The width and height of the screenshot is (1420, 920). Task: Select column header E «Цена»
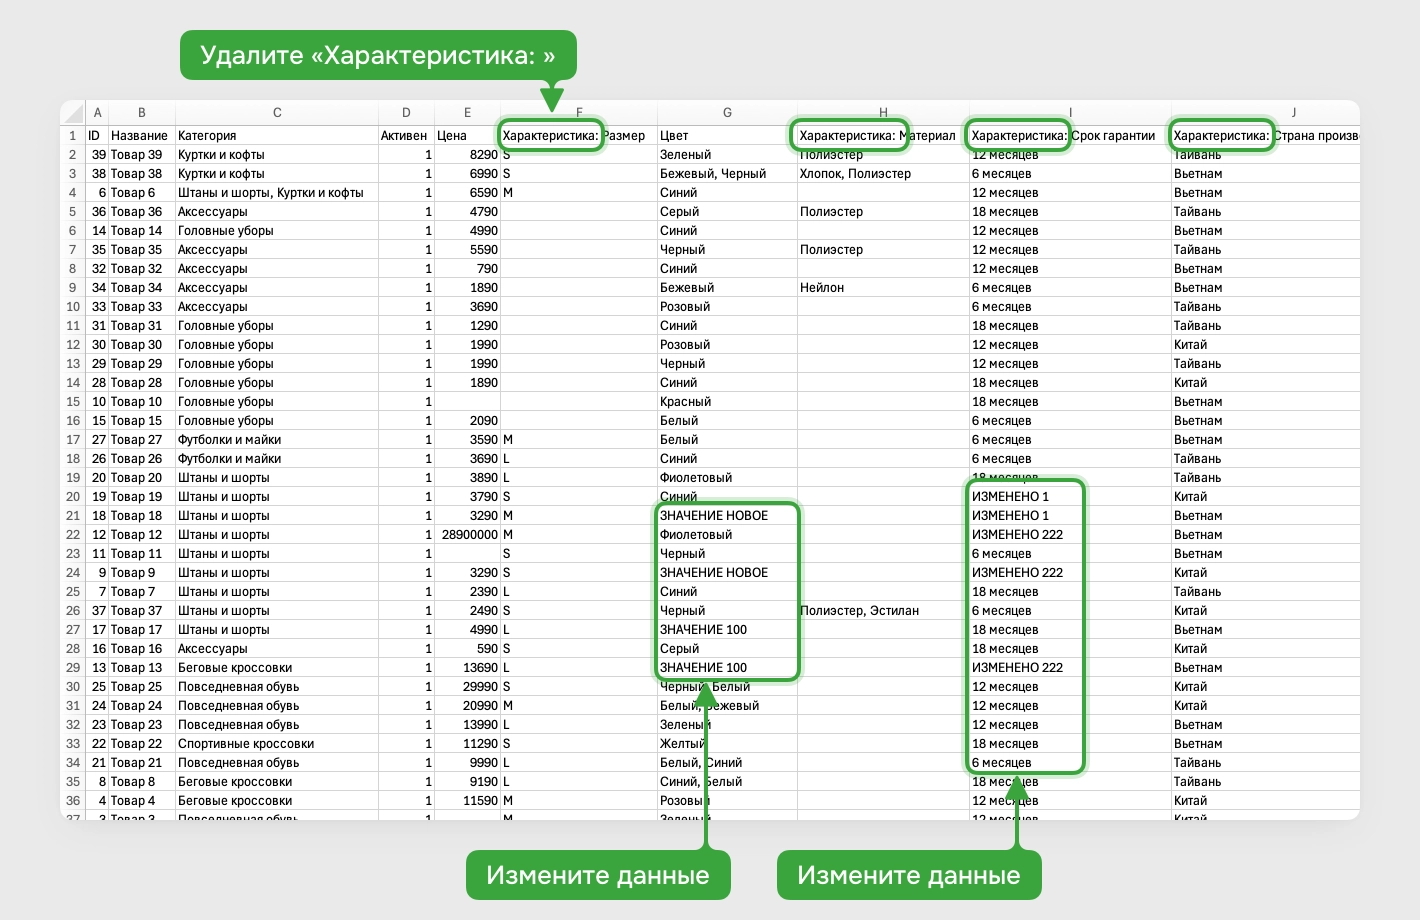[467, 112]
